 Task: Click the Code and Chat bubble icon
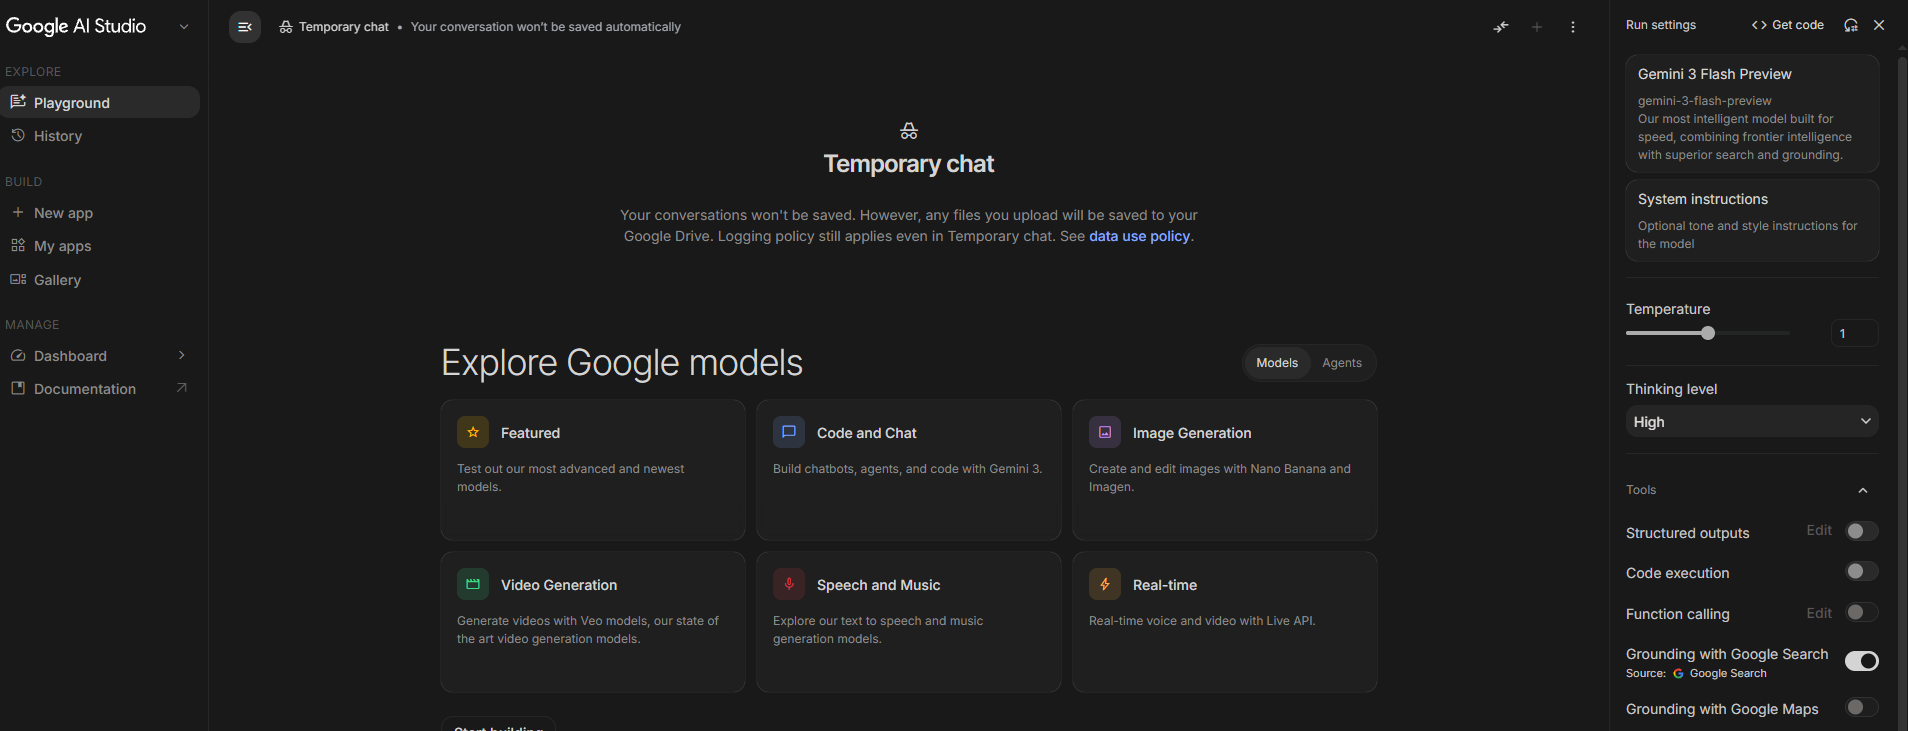point(789,432)
